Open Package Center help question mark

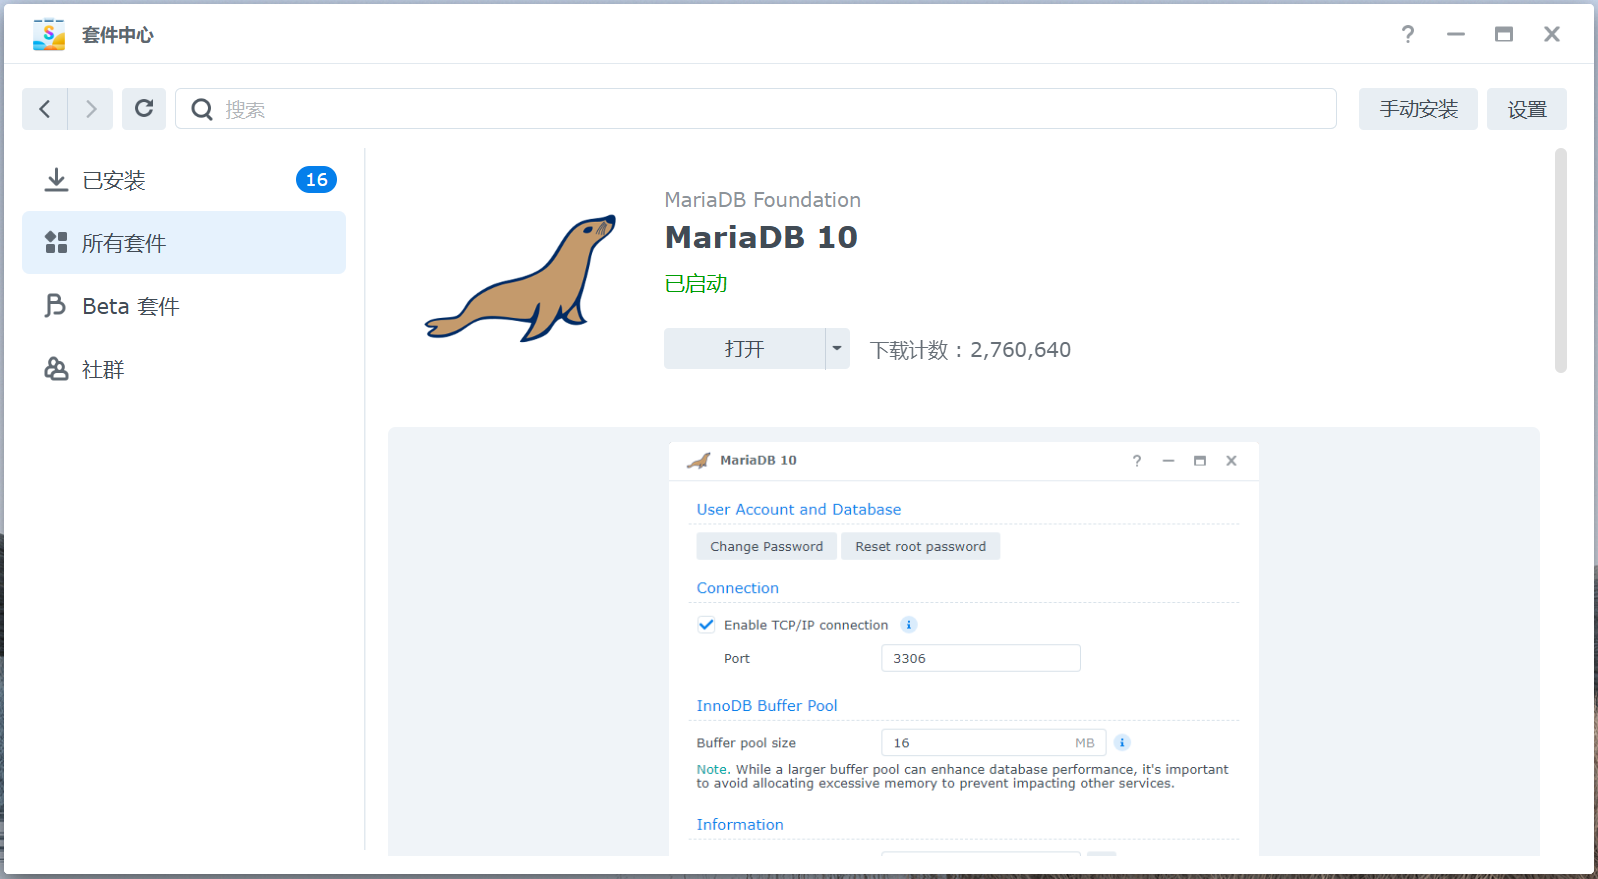(1408, 34)
